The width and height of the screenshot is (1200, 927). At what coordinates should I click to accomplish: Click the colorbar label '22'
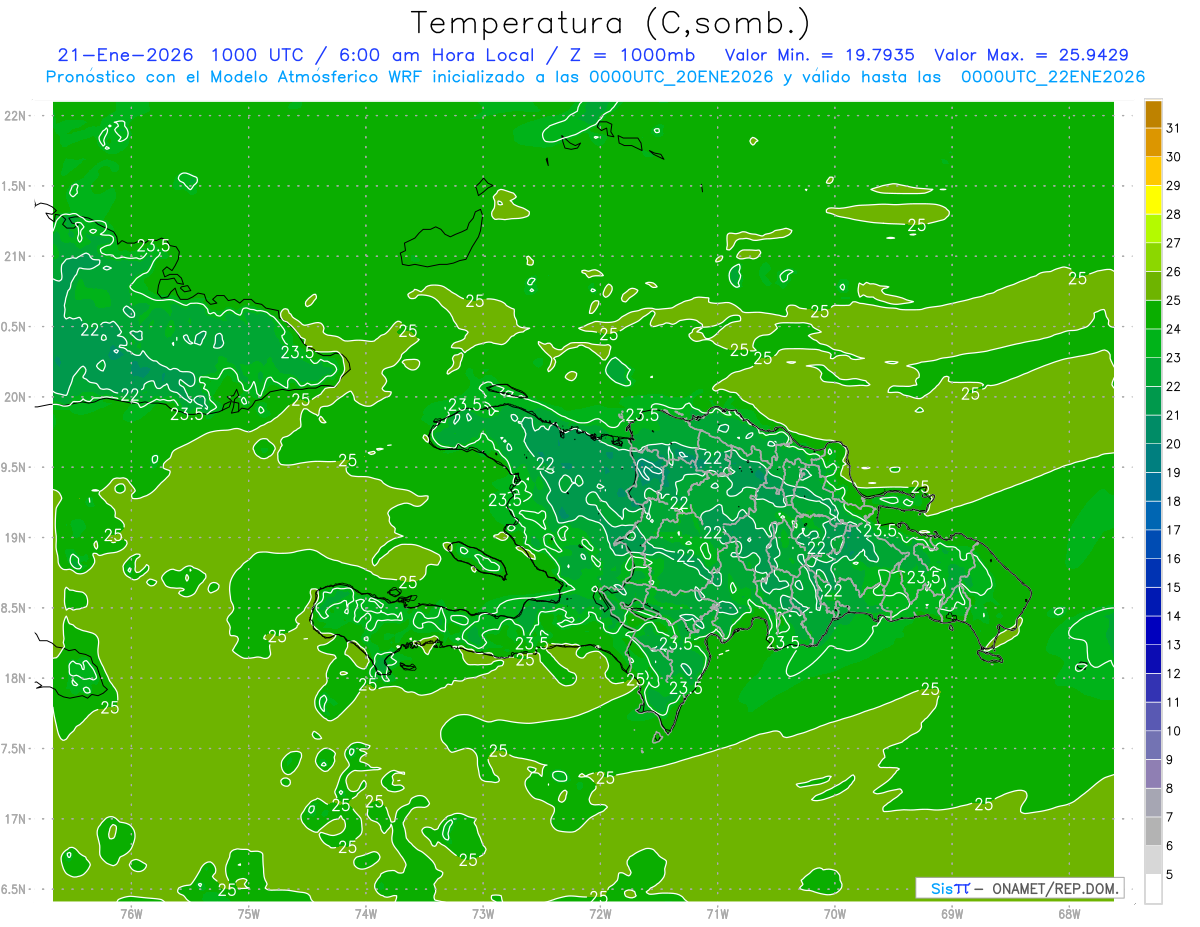coord(1174,387)
